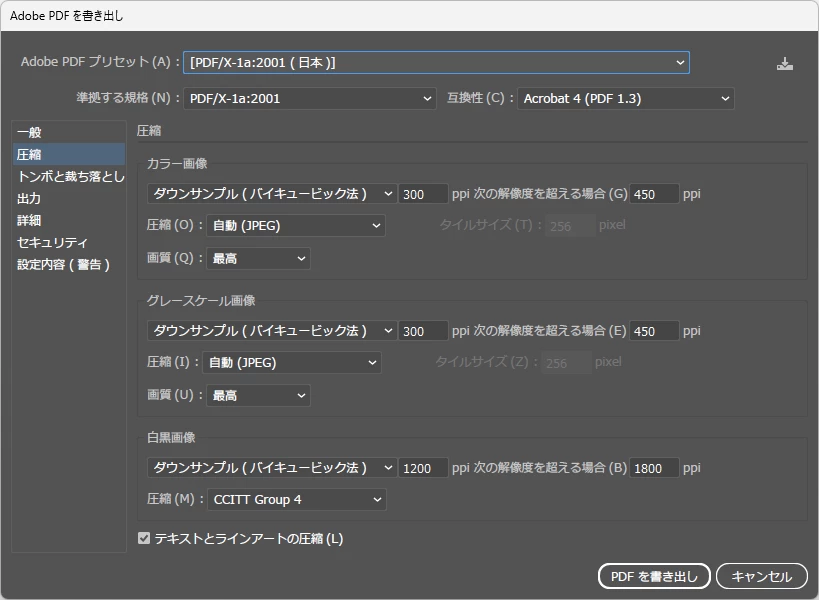
Task: Open グレースケール画像 downsample method dropdown
Action: [272, 331]
